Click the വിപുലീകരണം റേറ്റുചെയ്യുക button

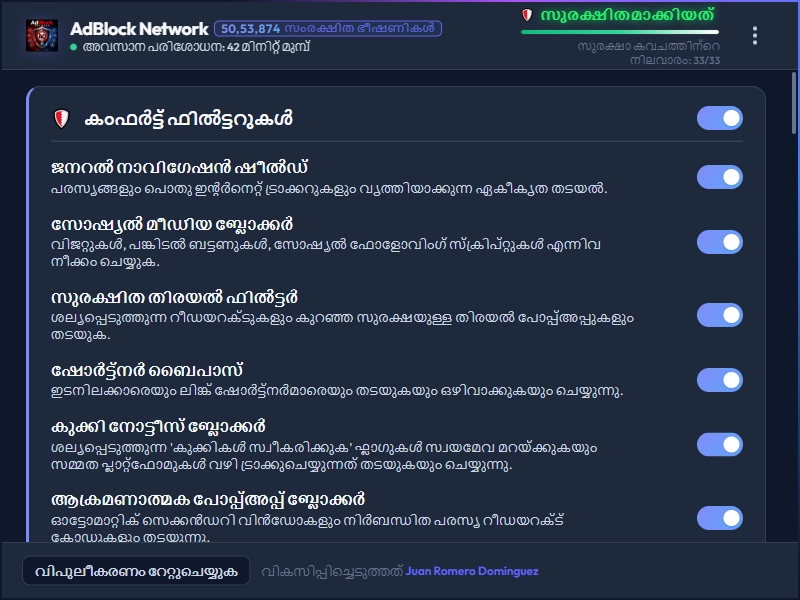click(136, 571)
